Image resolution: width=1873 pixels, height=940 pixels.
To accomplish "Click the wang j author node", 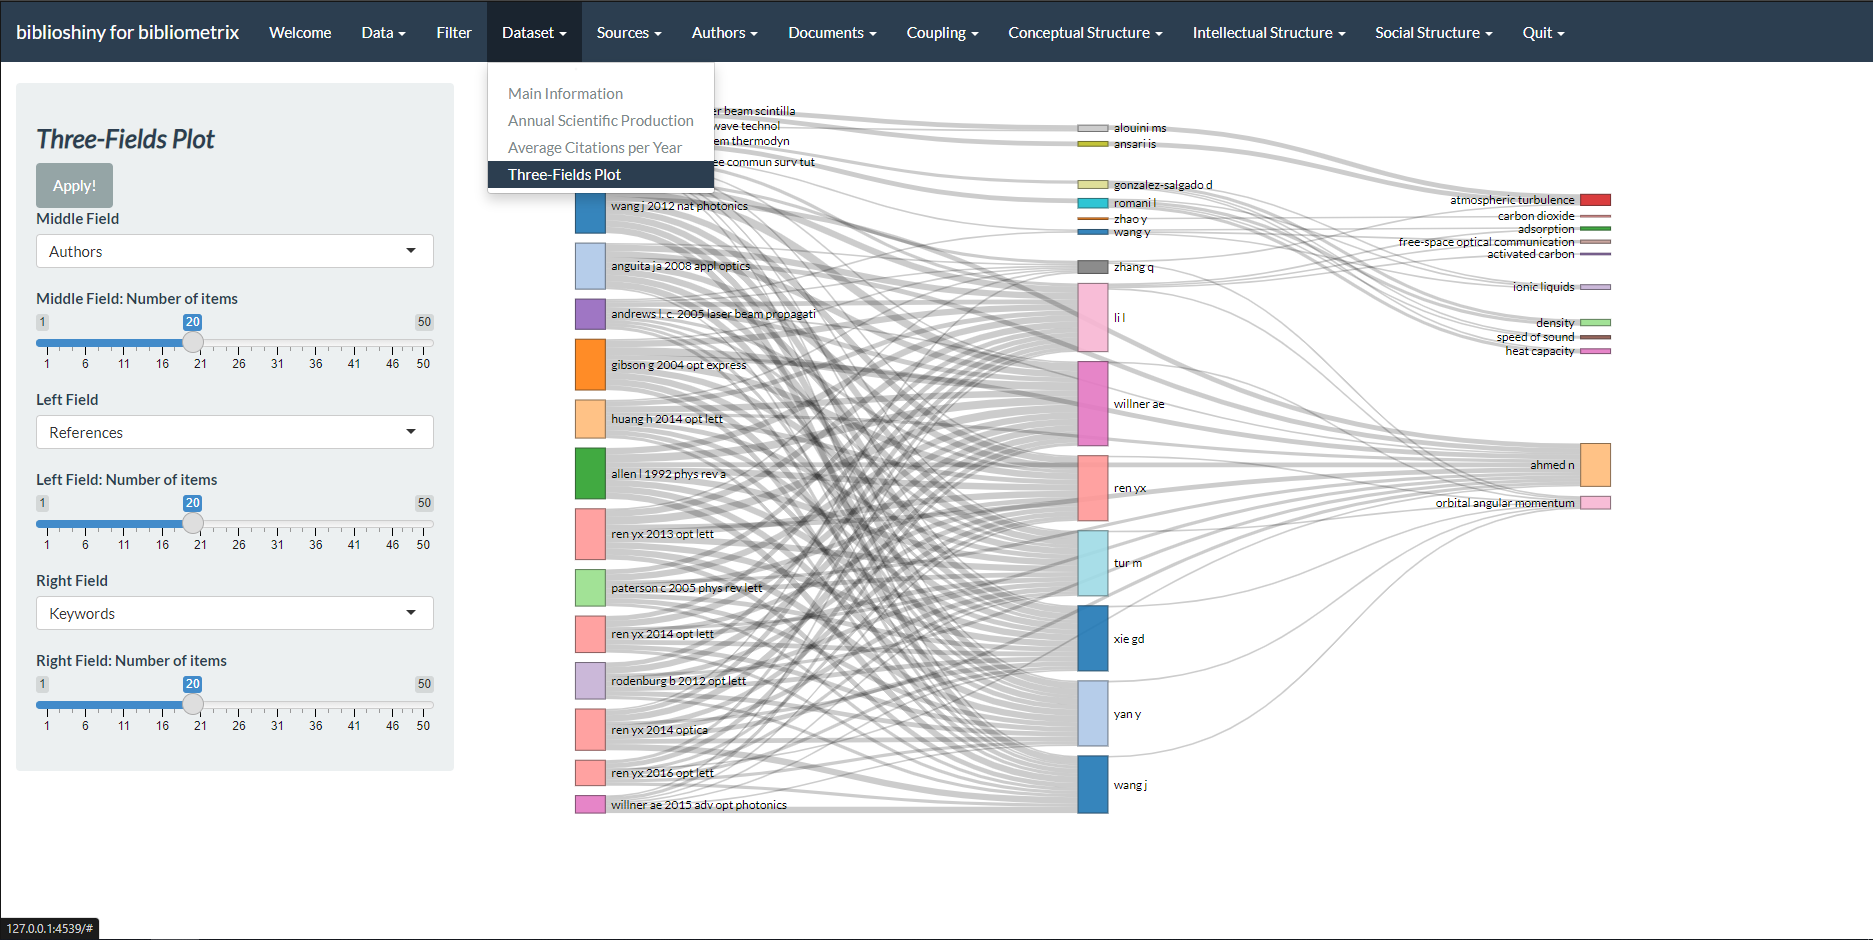I will pyautogui.click(x=1093, y=785).
